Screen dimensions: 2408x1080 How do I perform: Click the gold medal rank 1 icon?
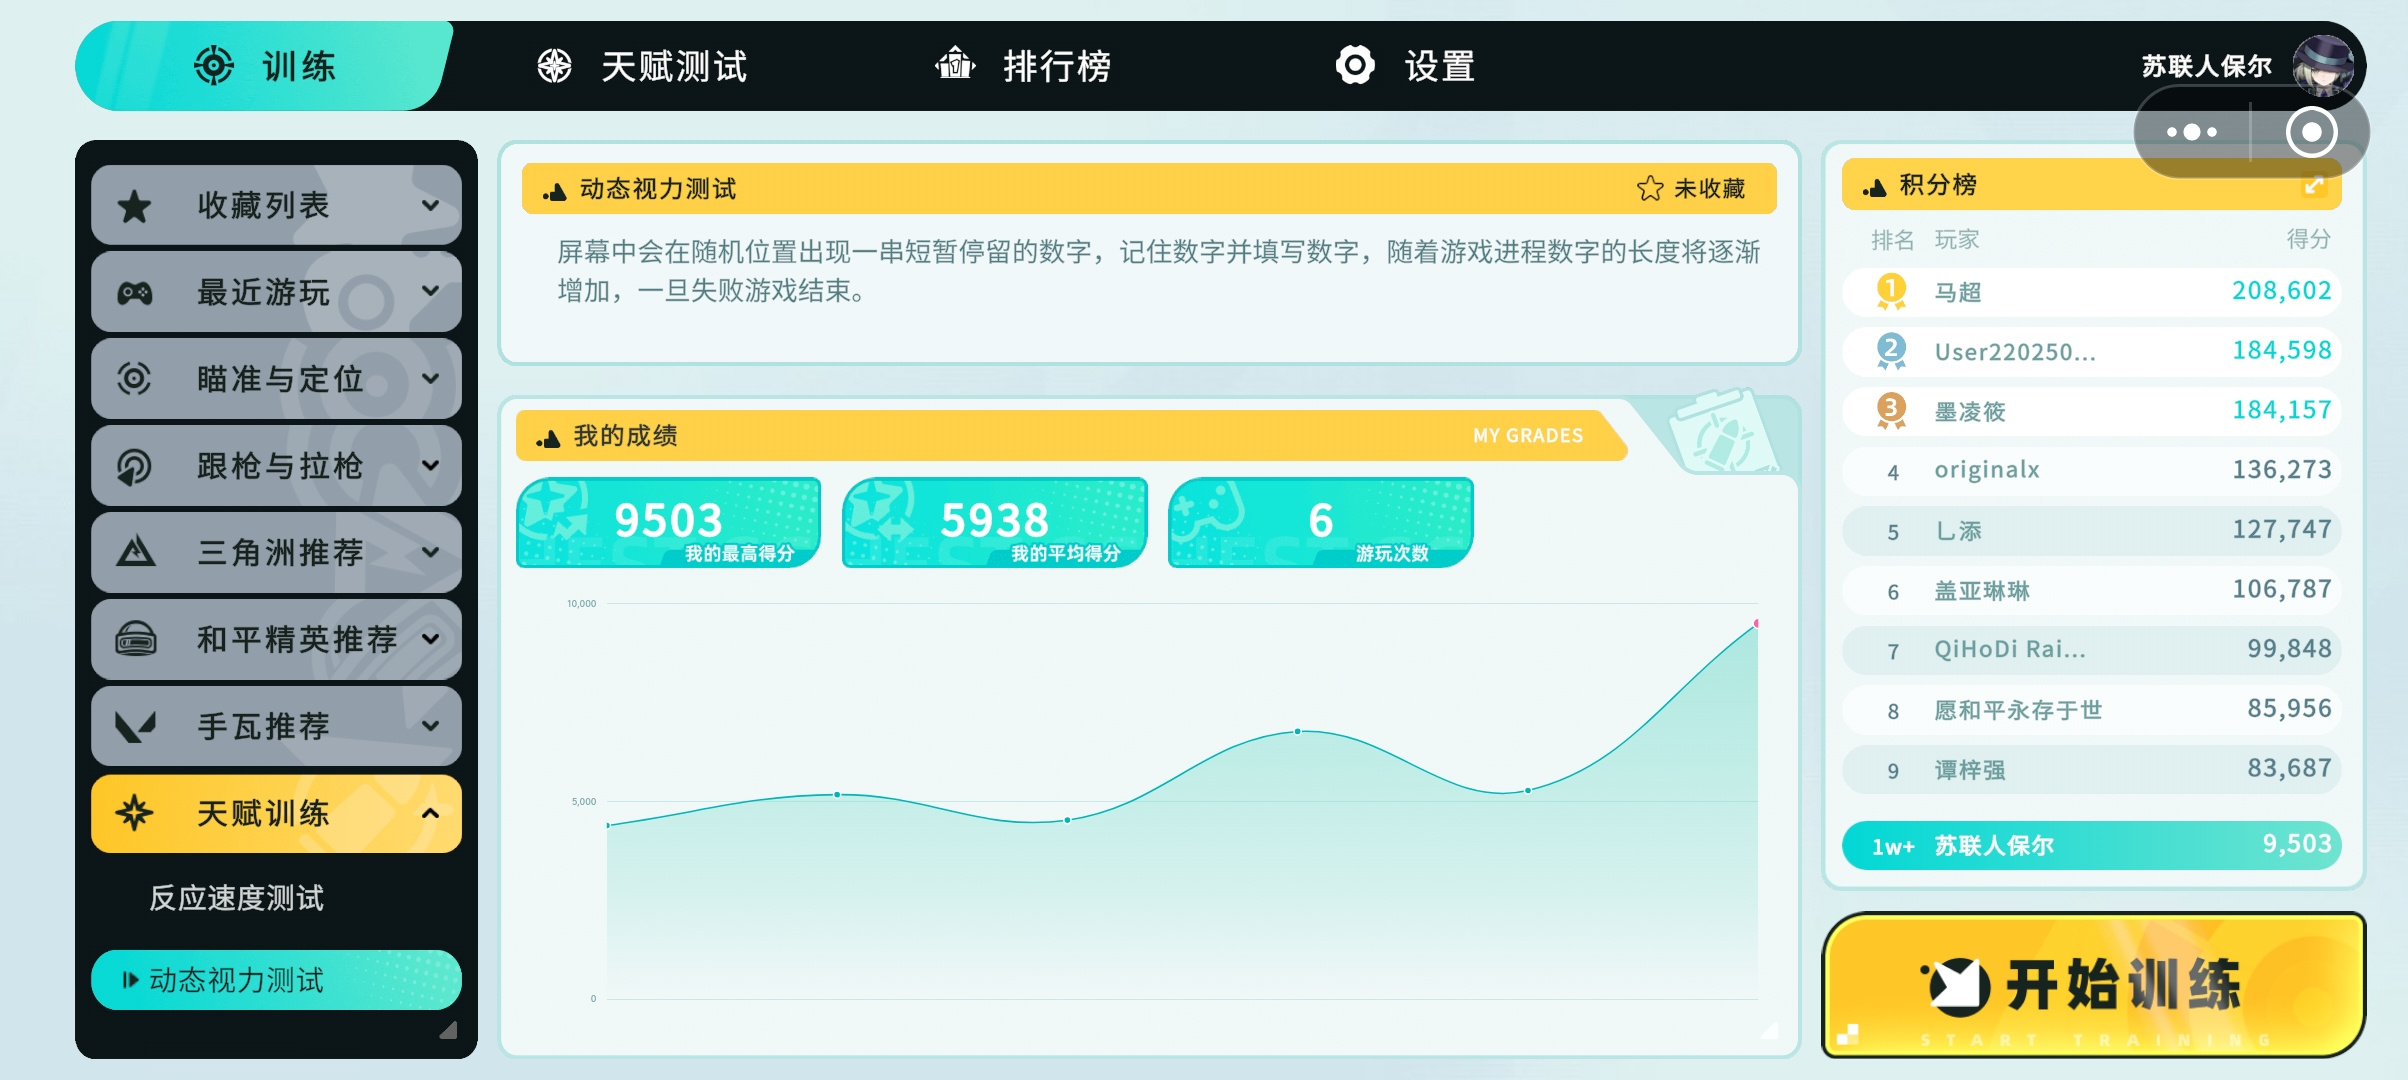coord(1890,291)
